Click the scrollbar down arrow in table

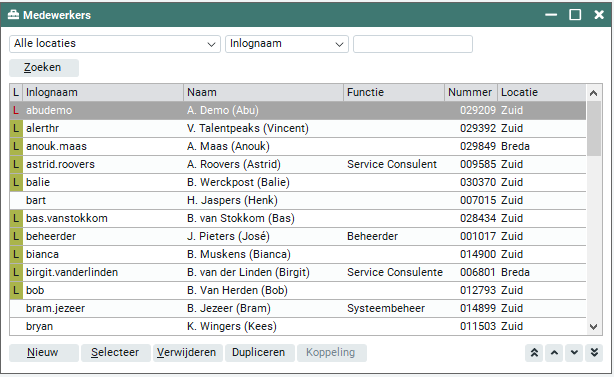593,326
